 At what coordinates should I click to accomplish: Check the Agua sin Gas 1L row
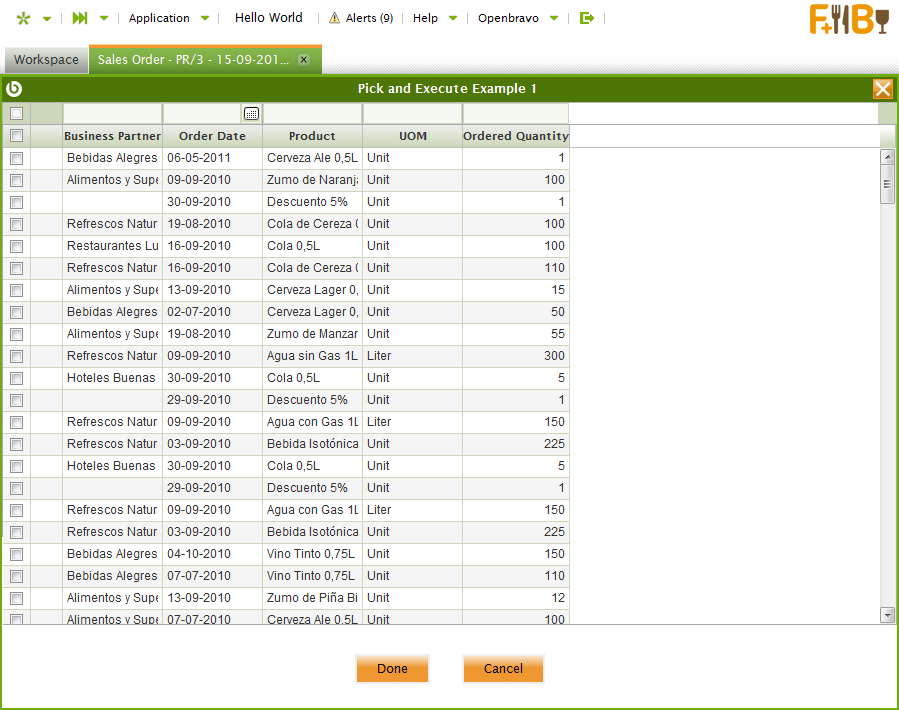pyautogui.click(x=17, y=356)
